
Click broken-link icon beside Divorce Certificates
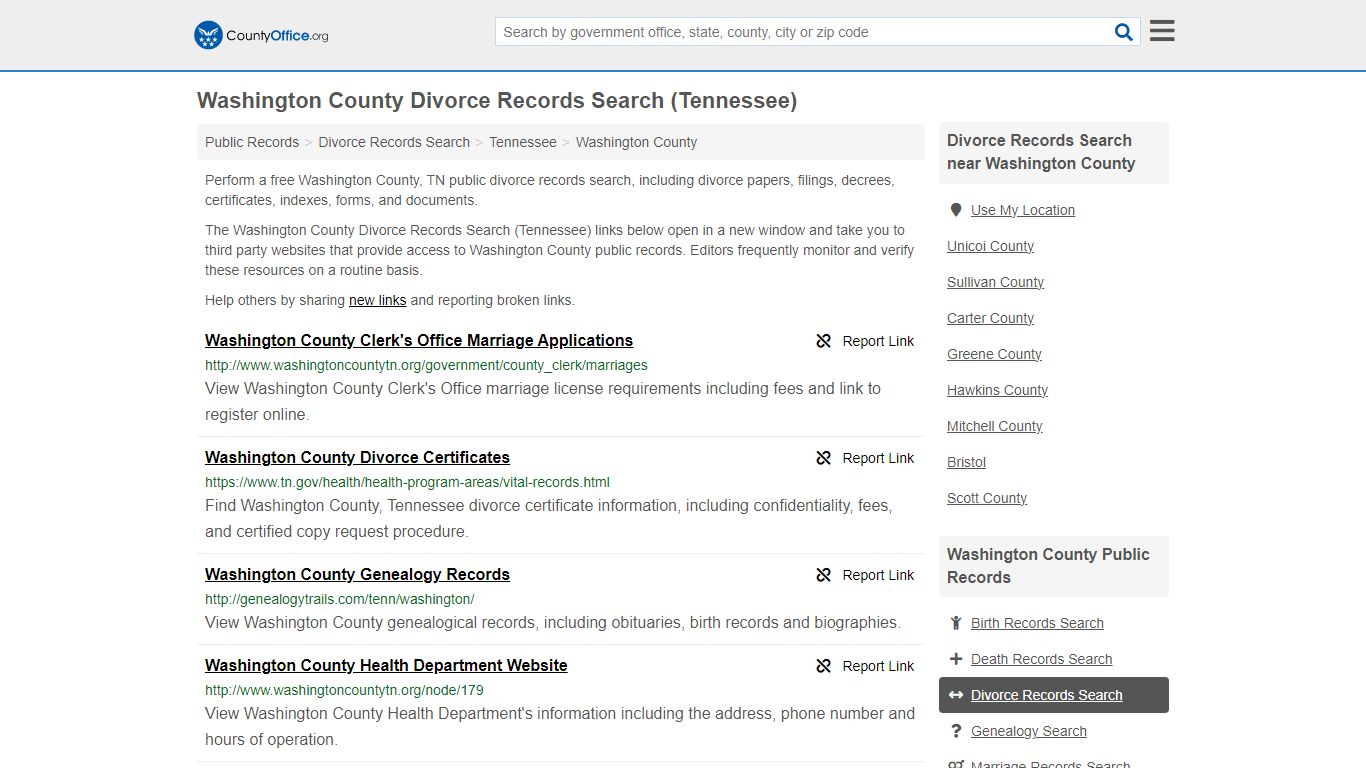click(824, 458)
